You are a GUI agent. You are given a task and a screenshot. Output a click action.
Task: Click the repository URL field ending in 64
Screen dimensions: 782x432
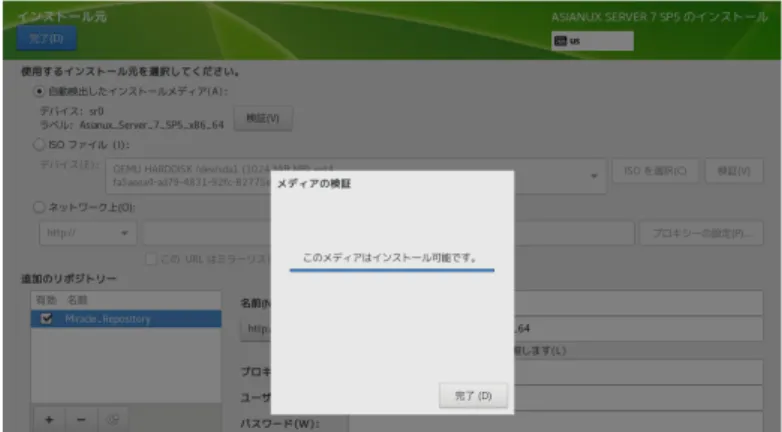click(638, 328)
